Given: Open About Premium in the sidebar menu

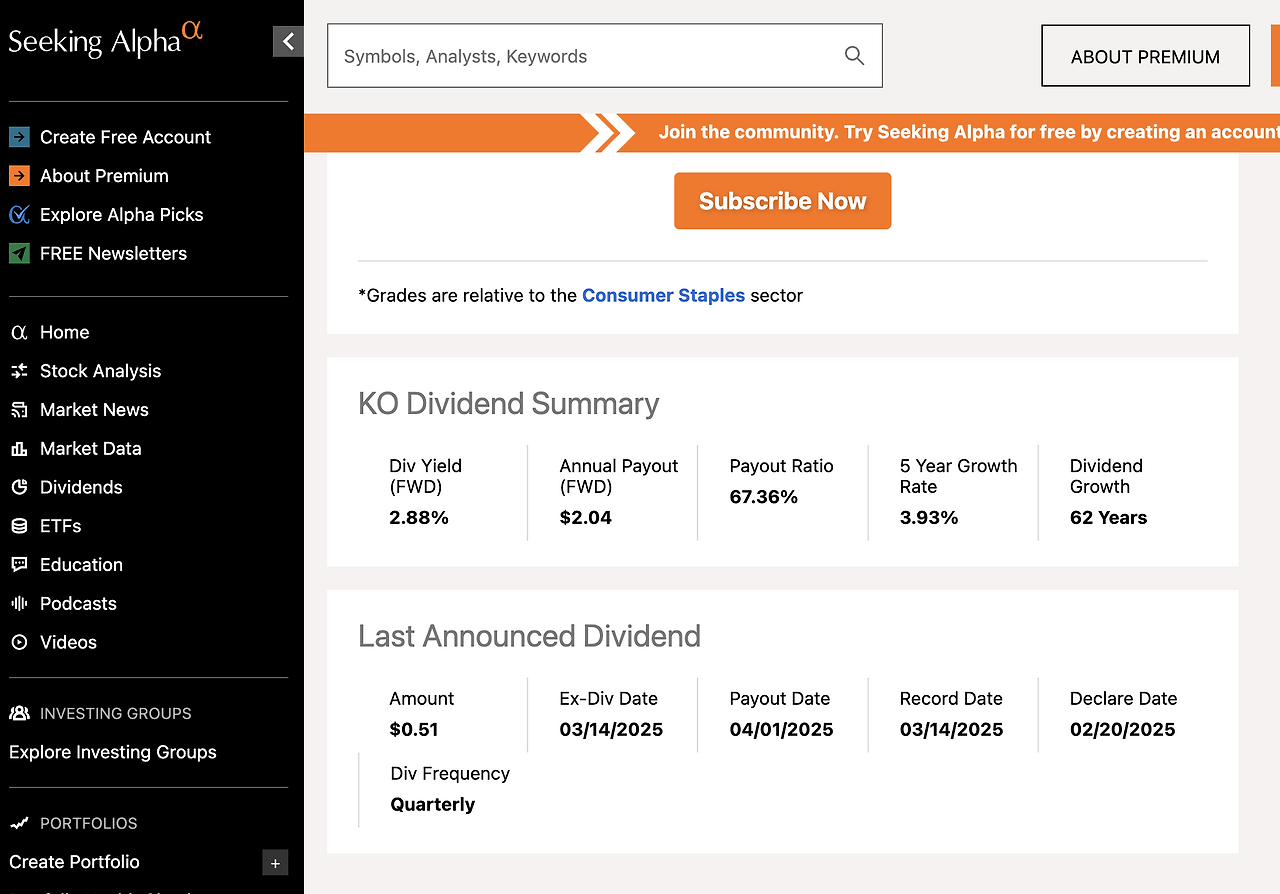Looking at the screenshot, I should 104,176.
